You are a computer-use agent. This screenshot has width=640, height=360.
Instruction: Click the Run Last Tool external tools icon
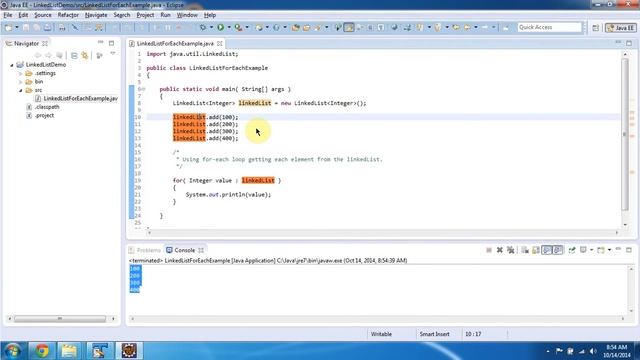pyautogui.click(x=238, y=27)
